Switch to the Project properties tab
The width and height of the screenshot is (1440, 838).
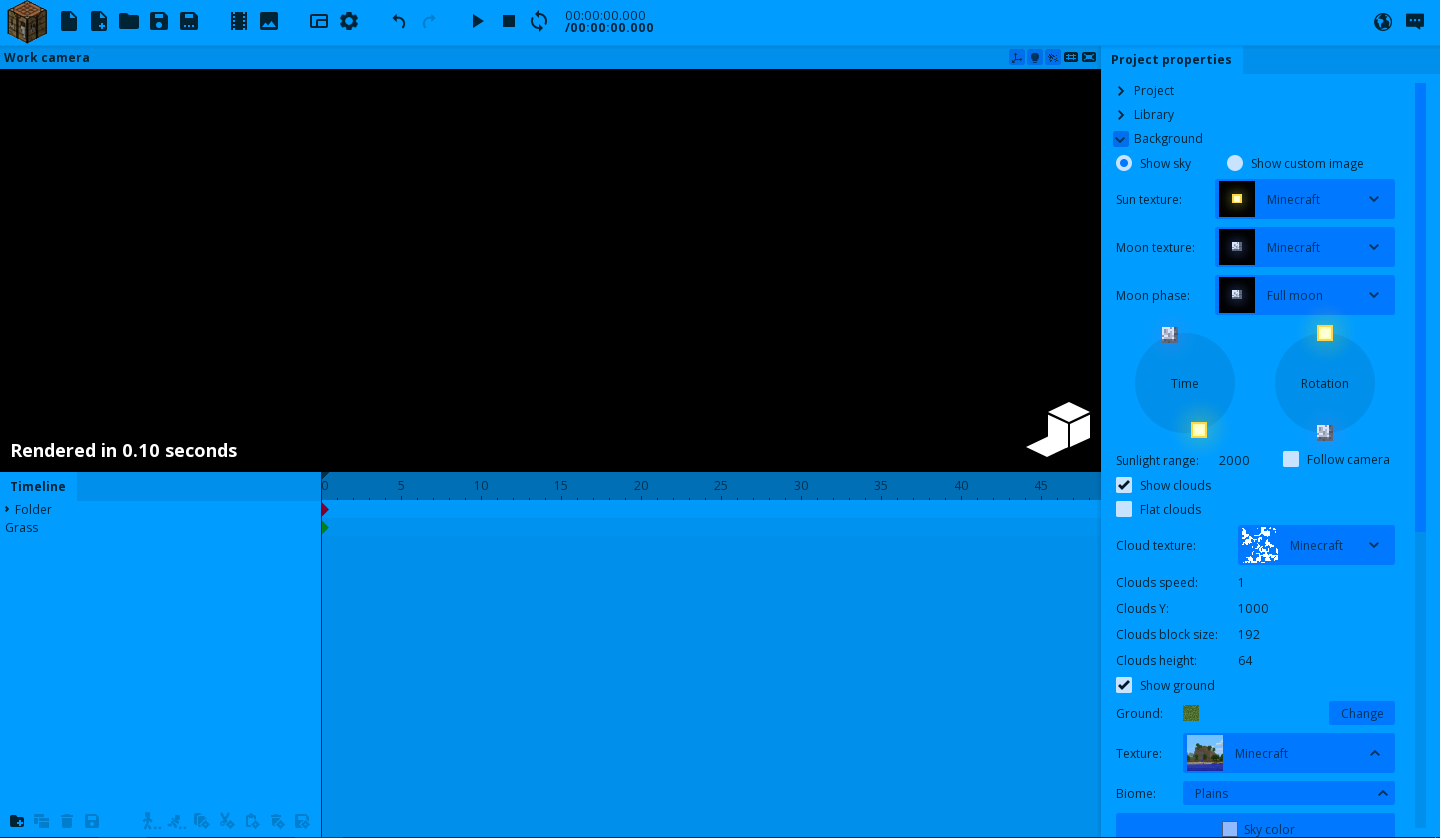coord(1171,59)
